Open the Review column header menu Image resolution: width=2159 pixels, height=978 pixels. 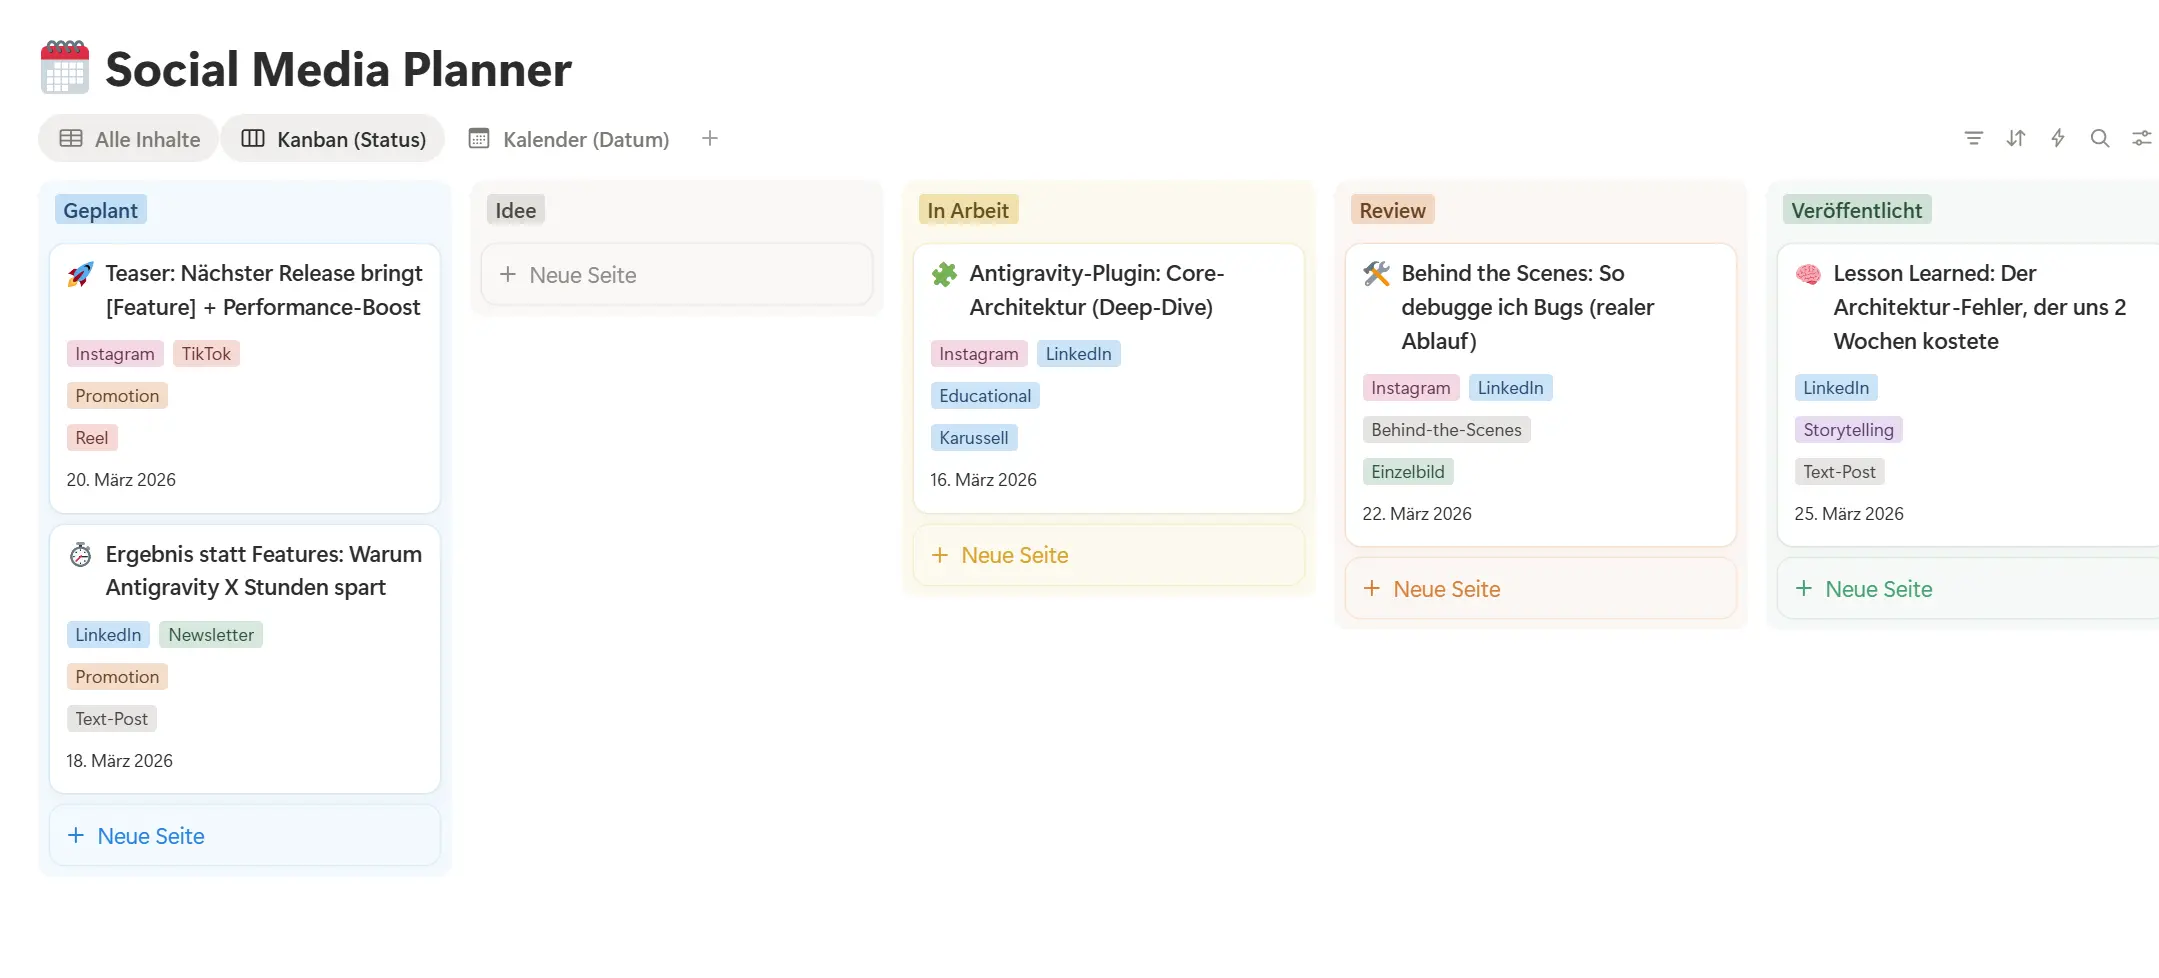point(1391,210)
